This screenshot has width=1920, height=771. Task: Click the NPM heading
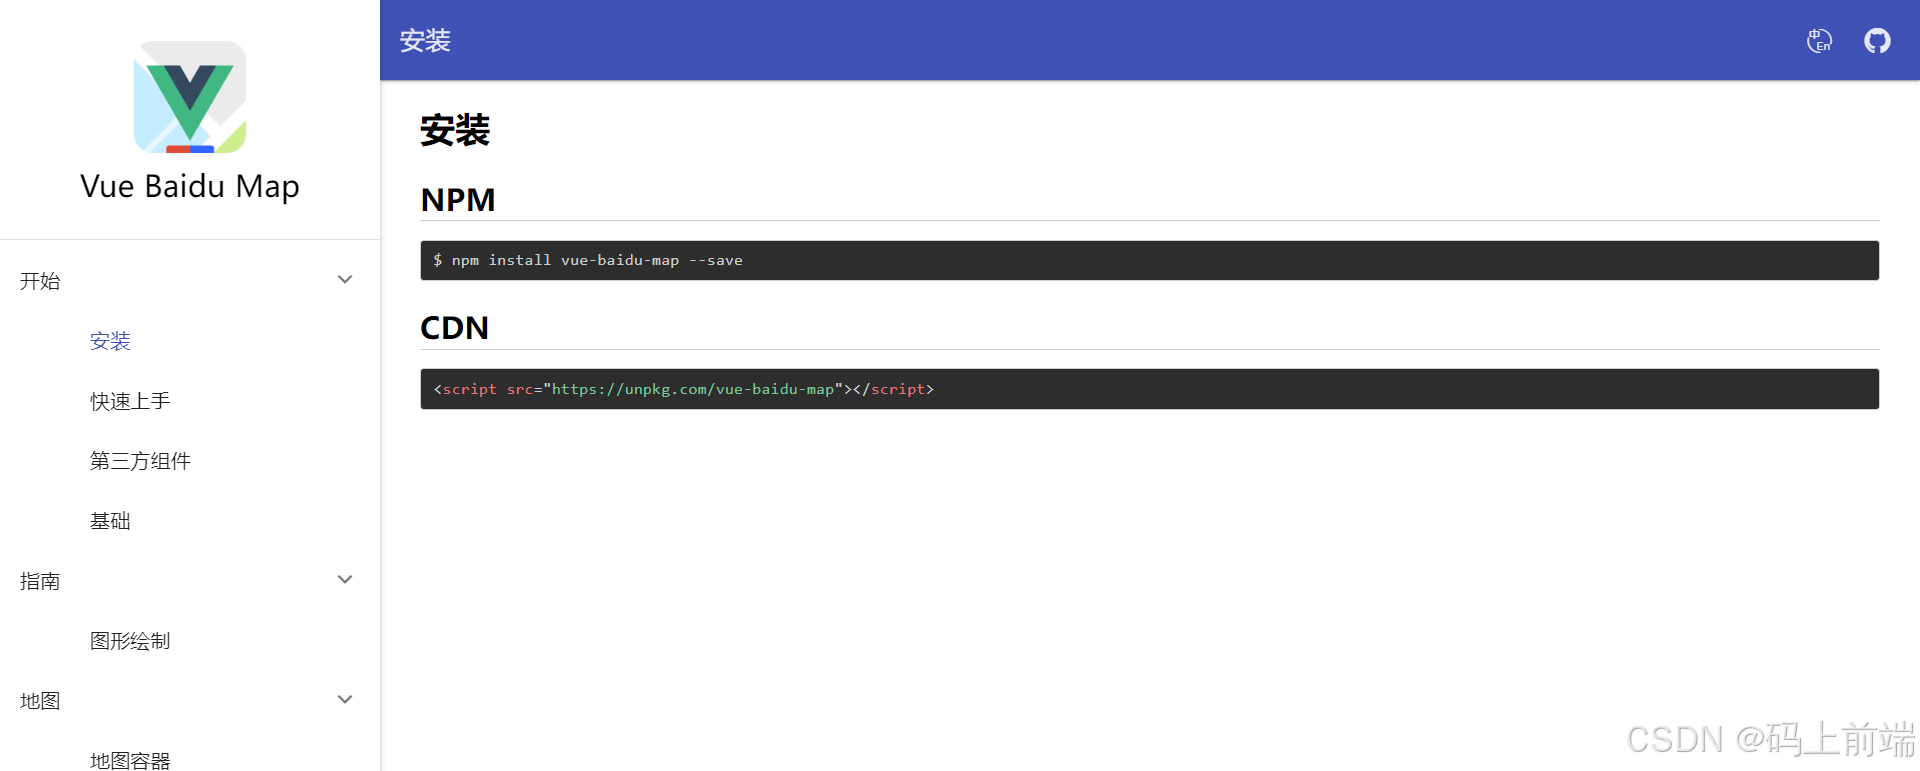458,200
